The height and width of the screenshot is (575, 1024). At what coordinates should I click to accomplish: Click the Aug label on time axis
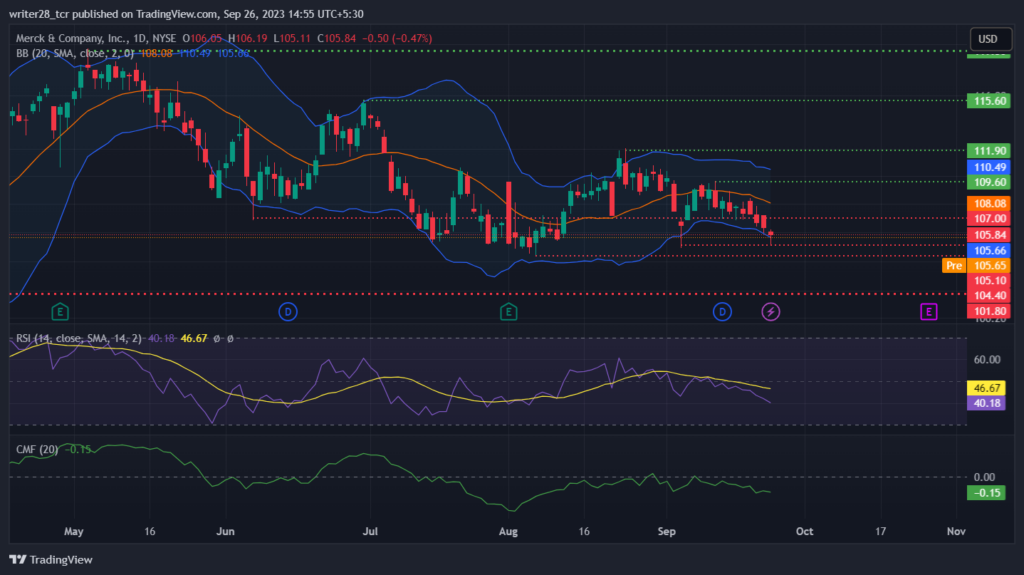pyautogui.click(x=508, y=531)
